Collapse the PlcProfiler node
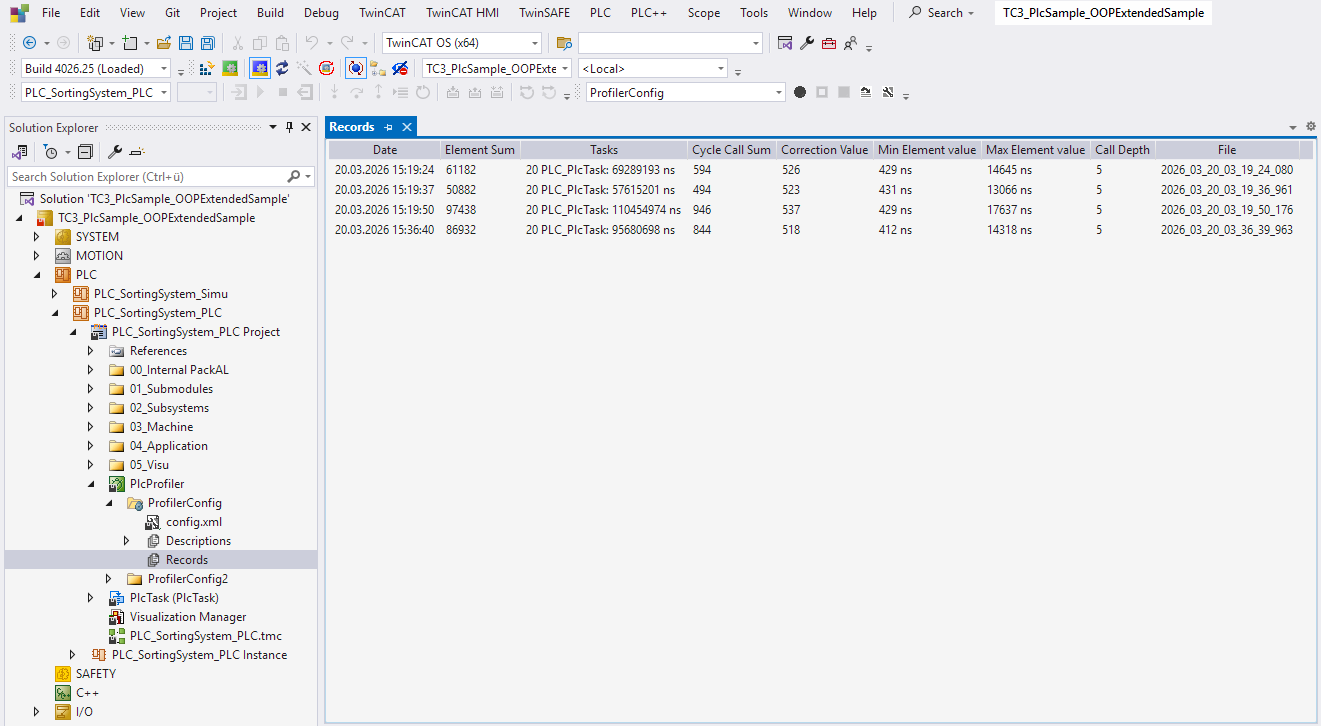 coord(91,484)
